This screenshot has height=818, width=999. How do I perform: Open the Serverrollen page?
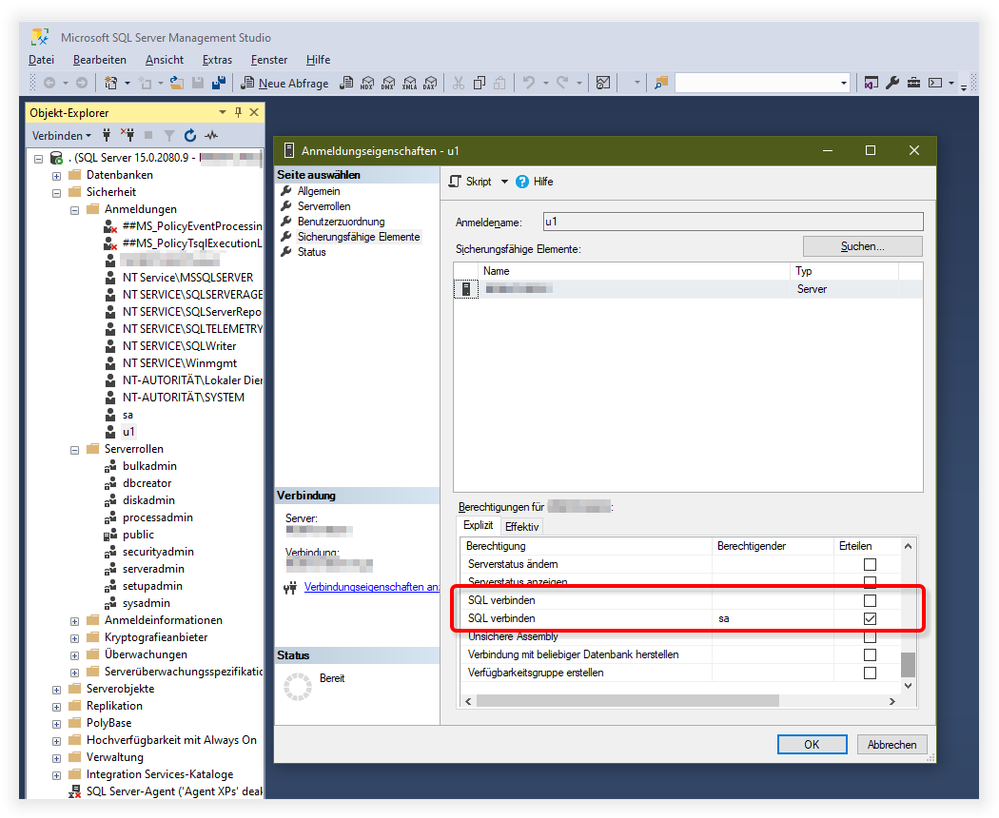tap(324, 206)
